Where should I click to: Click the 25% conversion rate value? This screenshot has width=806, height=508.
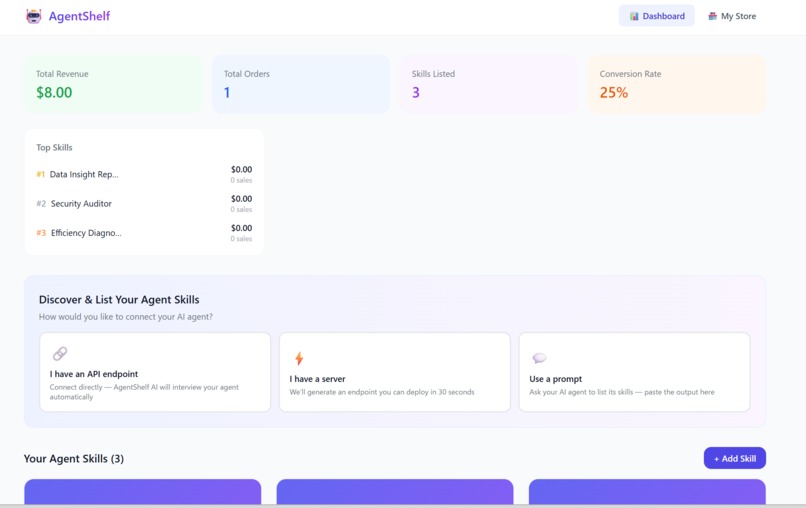click(x=614, y=93)
